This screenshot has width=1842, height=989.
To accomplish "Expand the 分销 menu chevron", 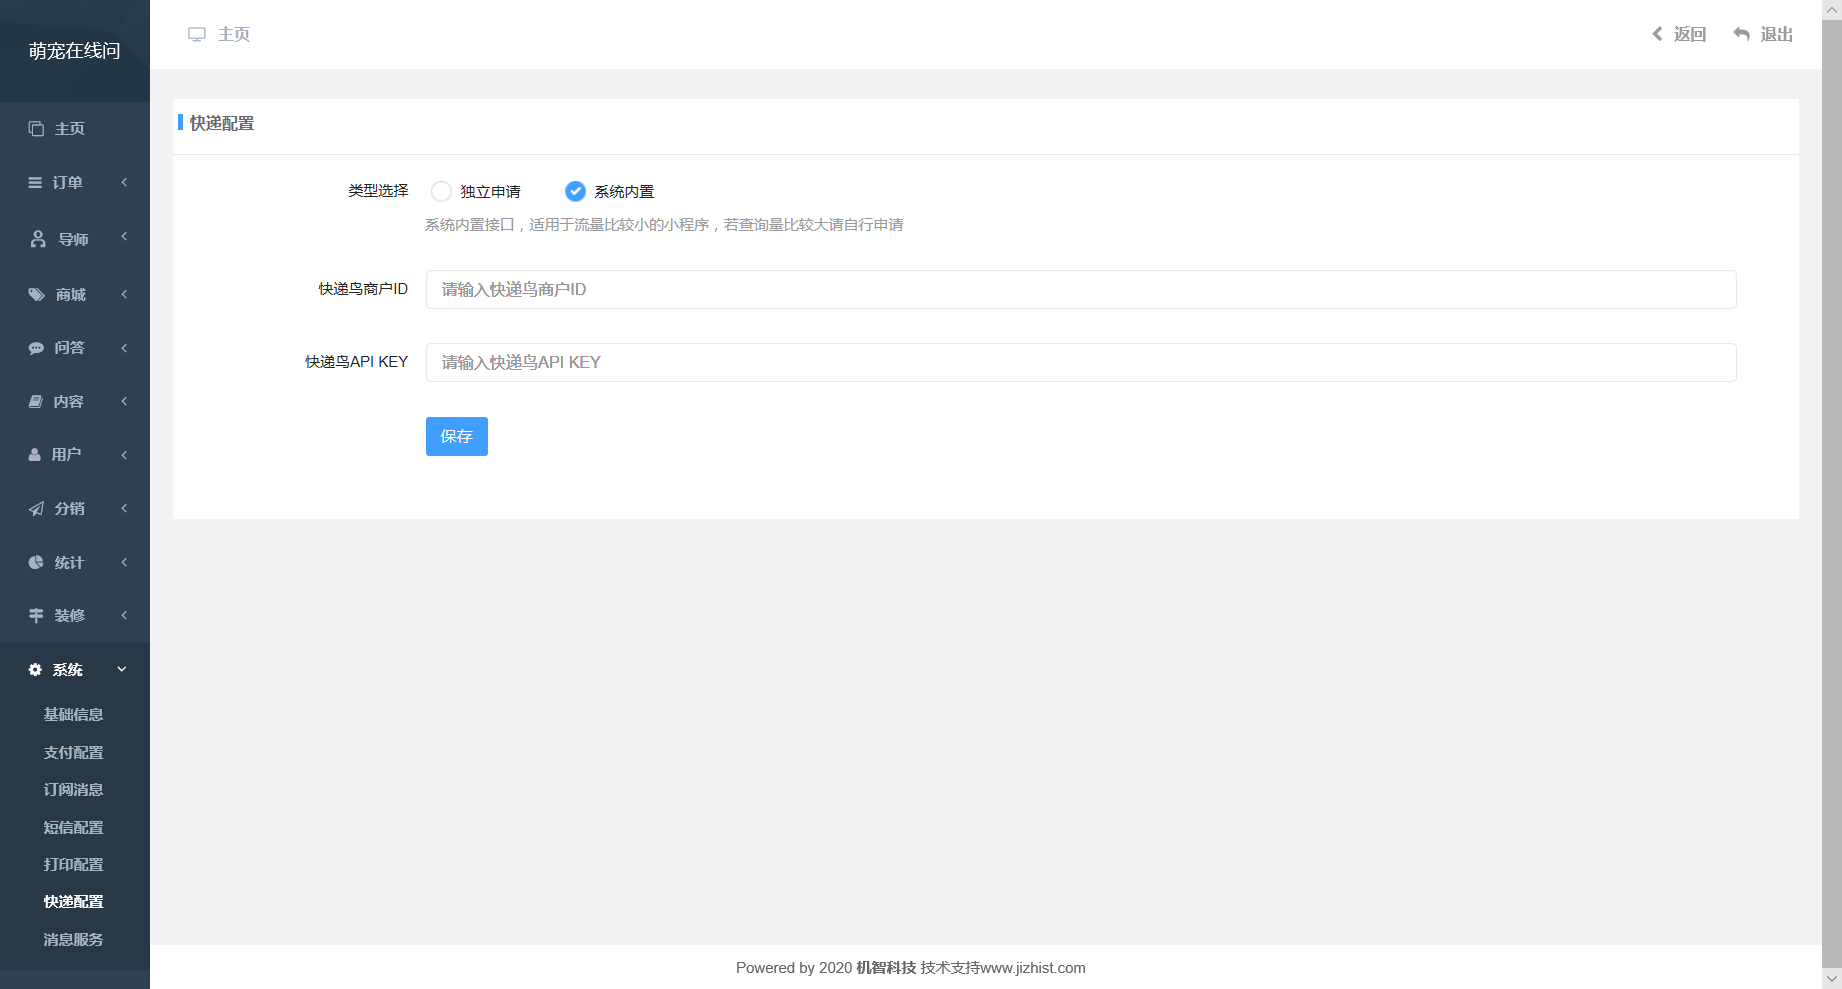I will [124, 508].
